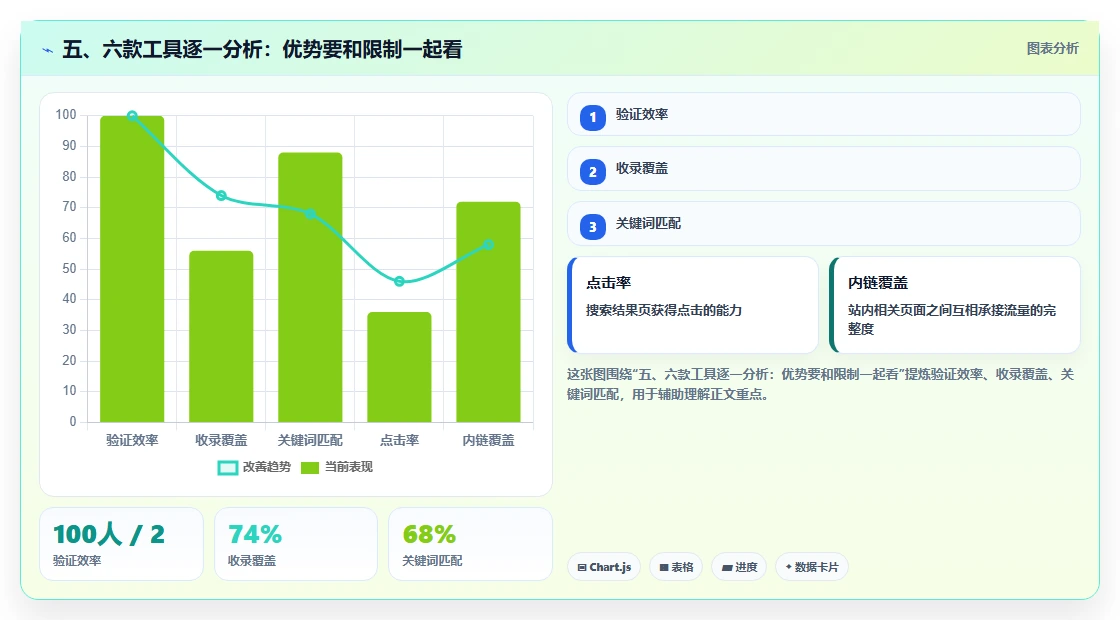Toggle the 当前表现 green legend swatch
1120x620 pixels.
click(309, 468)
